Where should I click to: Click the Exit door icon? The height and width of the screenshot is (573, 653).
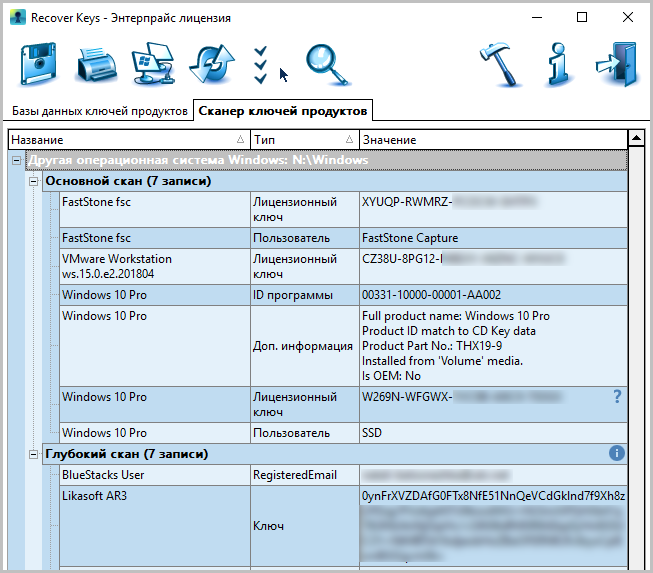point(617,64)
